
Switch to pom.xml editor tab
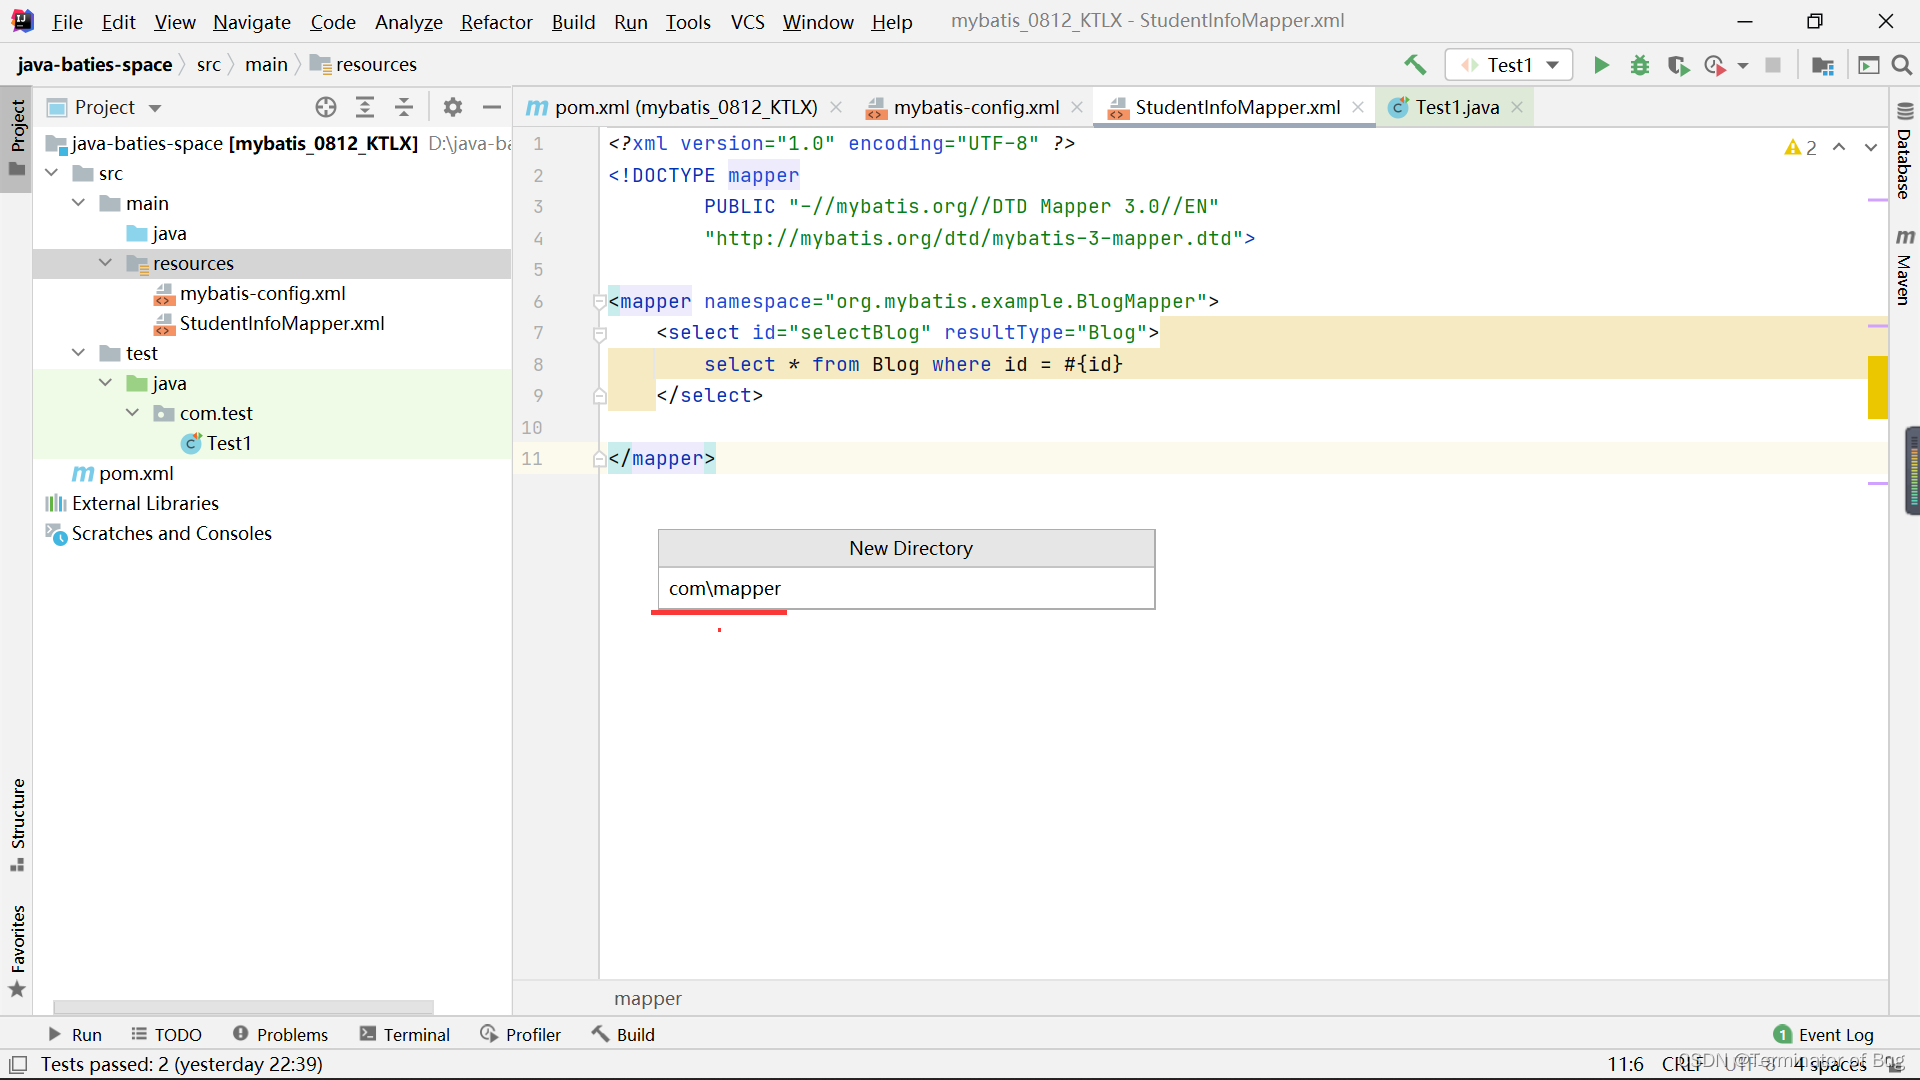685,107
